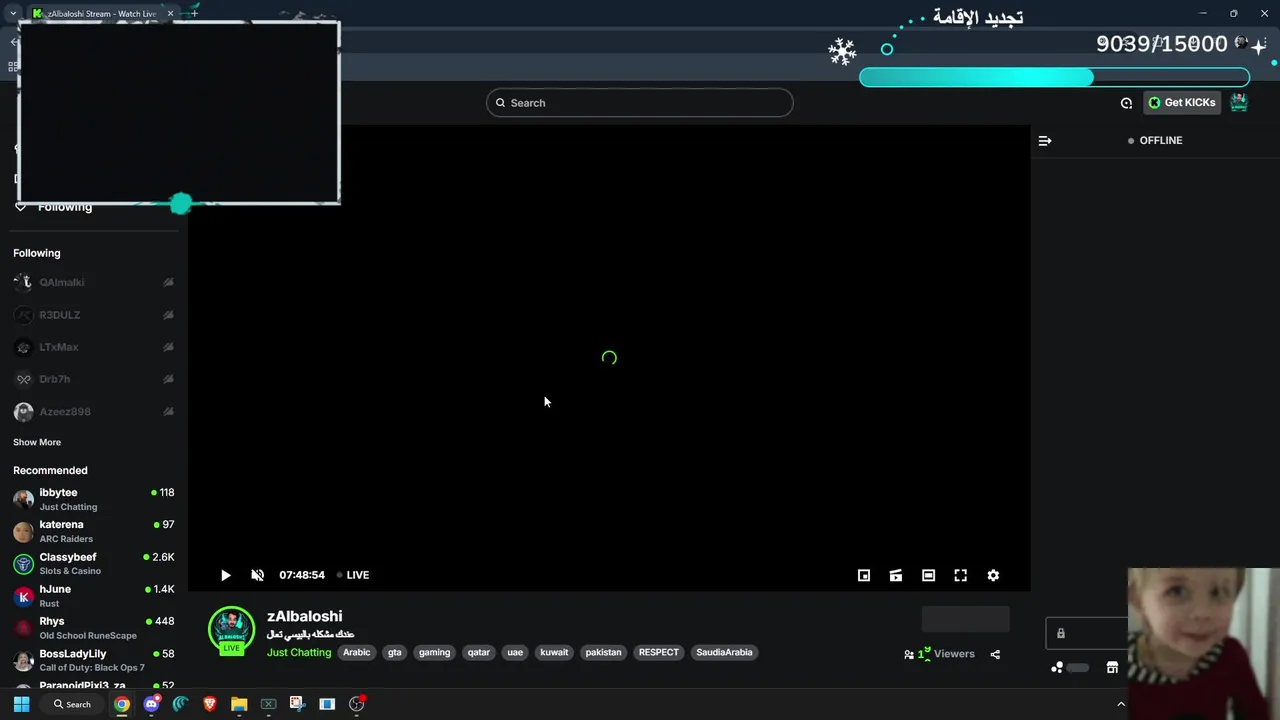Select the RESPECT tag

(658, 652)
